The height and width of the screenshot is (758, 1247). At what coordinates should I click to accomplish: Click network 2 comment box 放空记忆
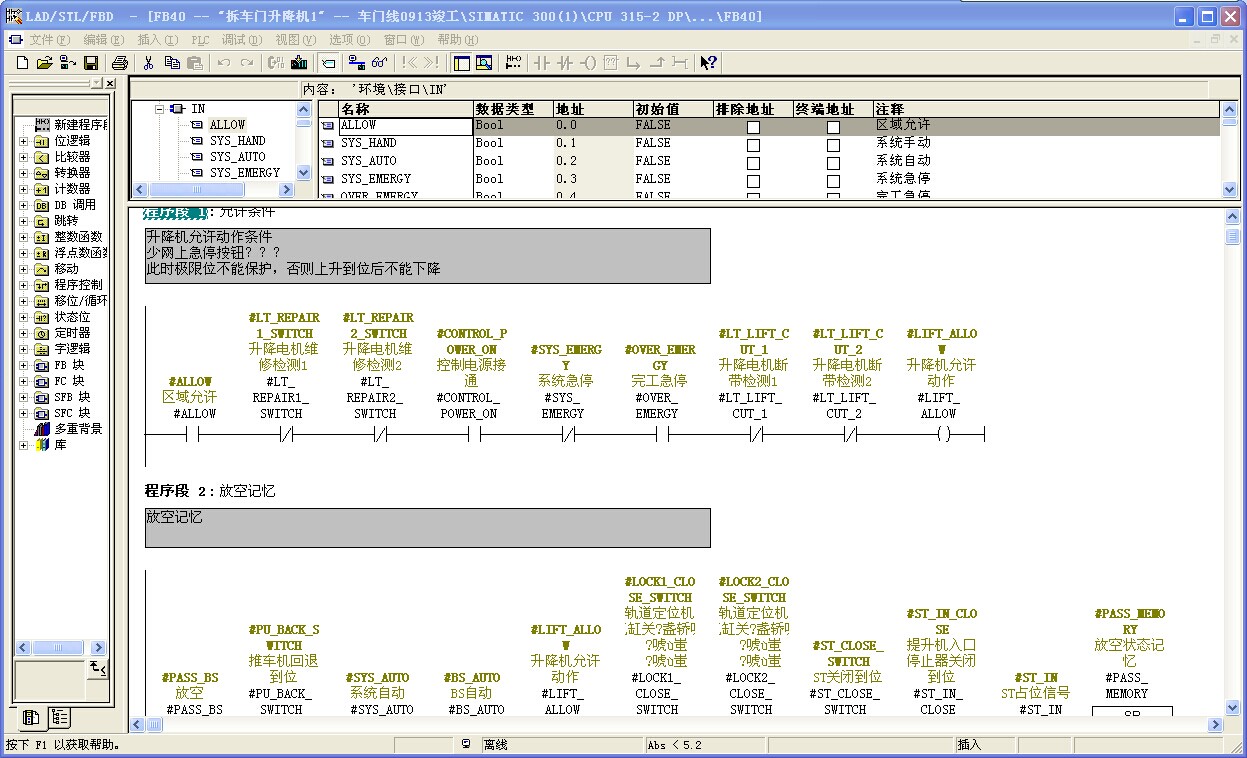(428, 528)
